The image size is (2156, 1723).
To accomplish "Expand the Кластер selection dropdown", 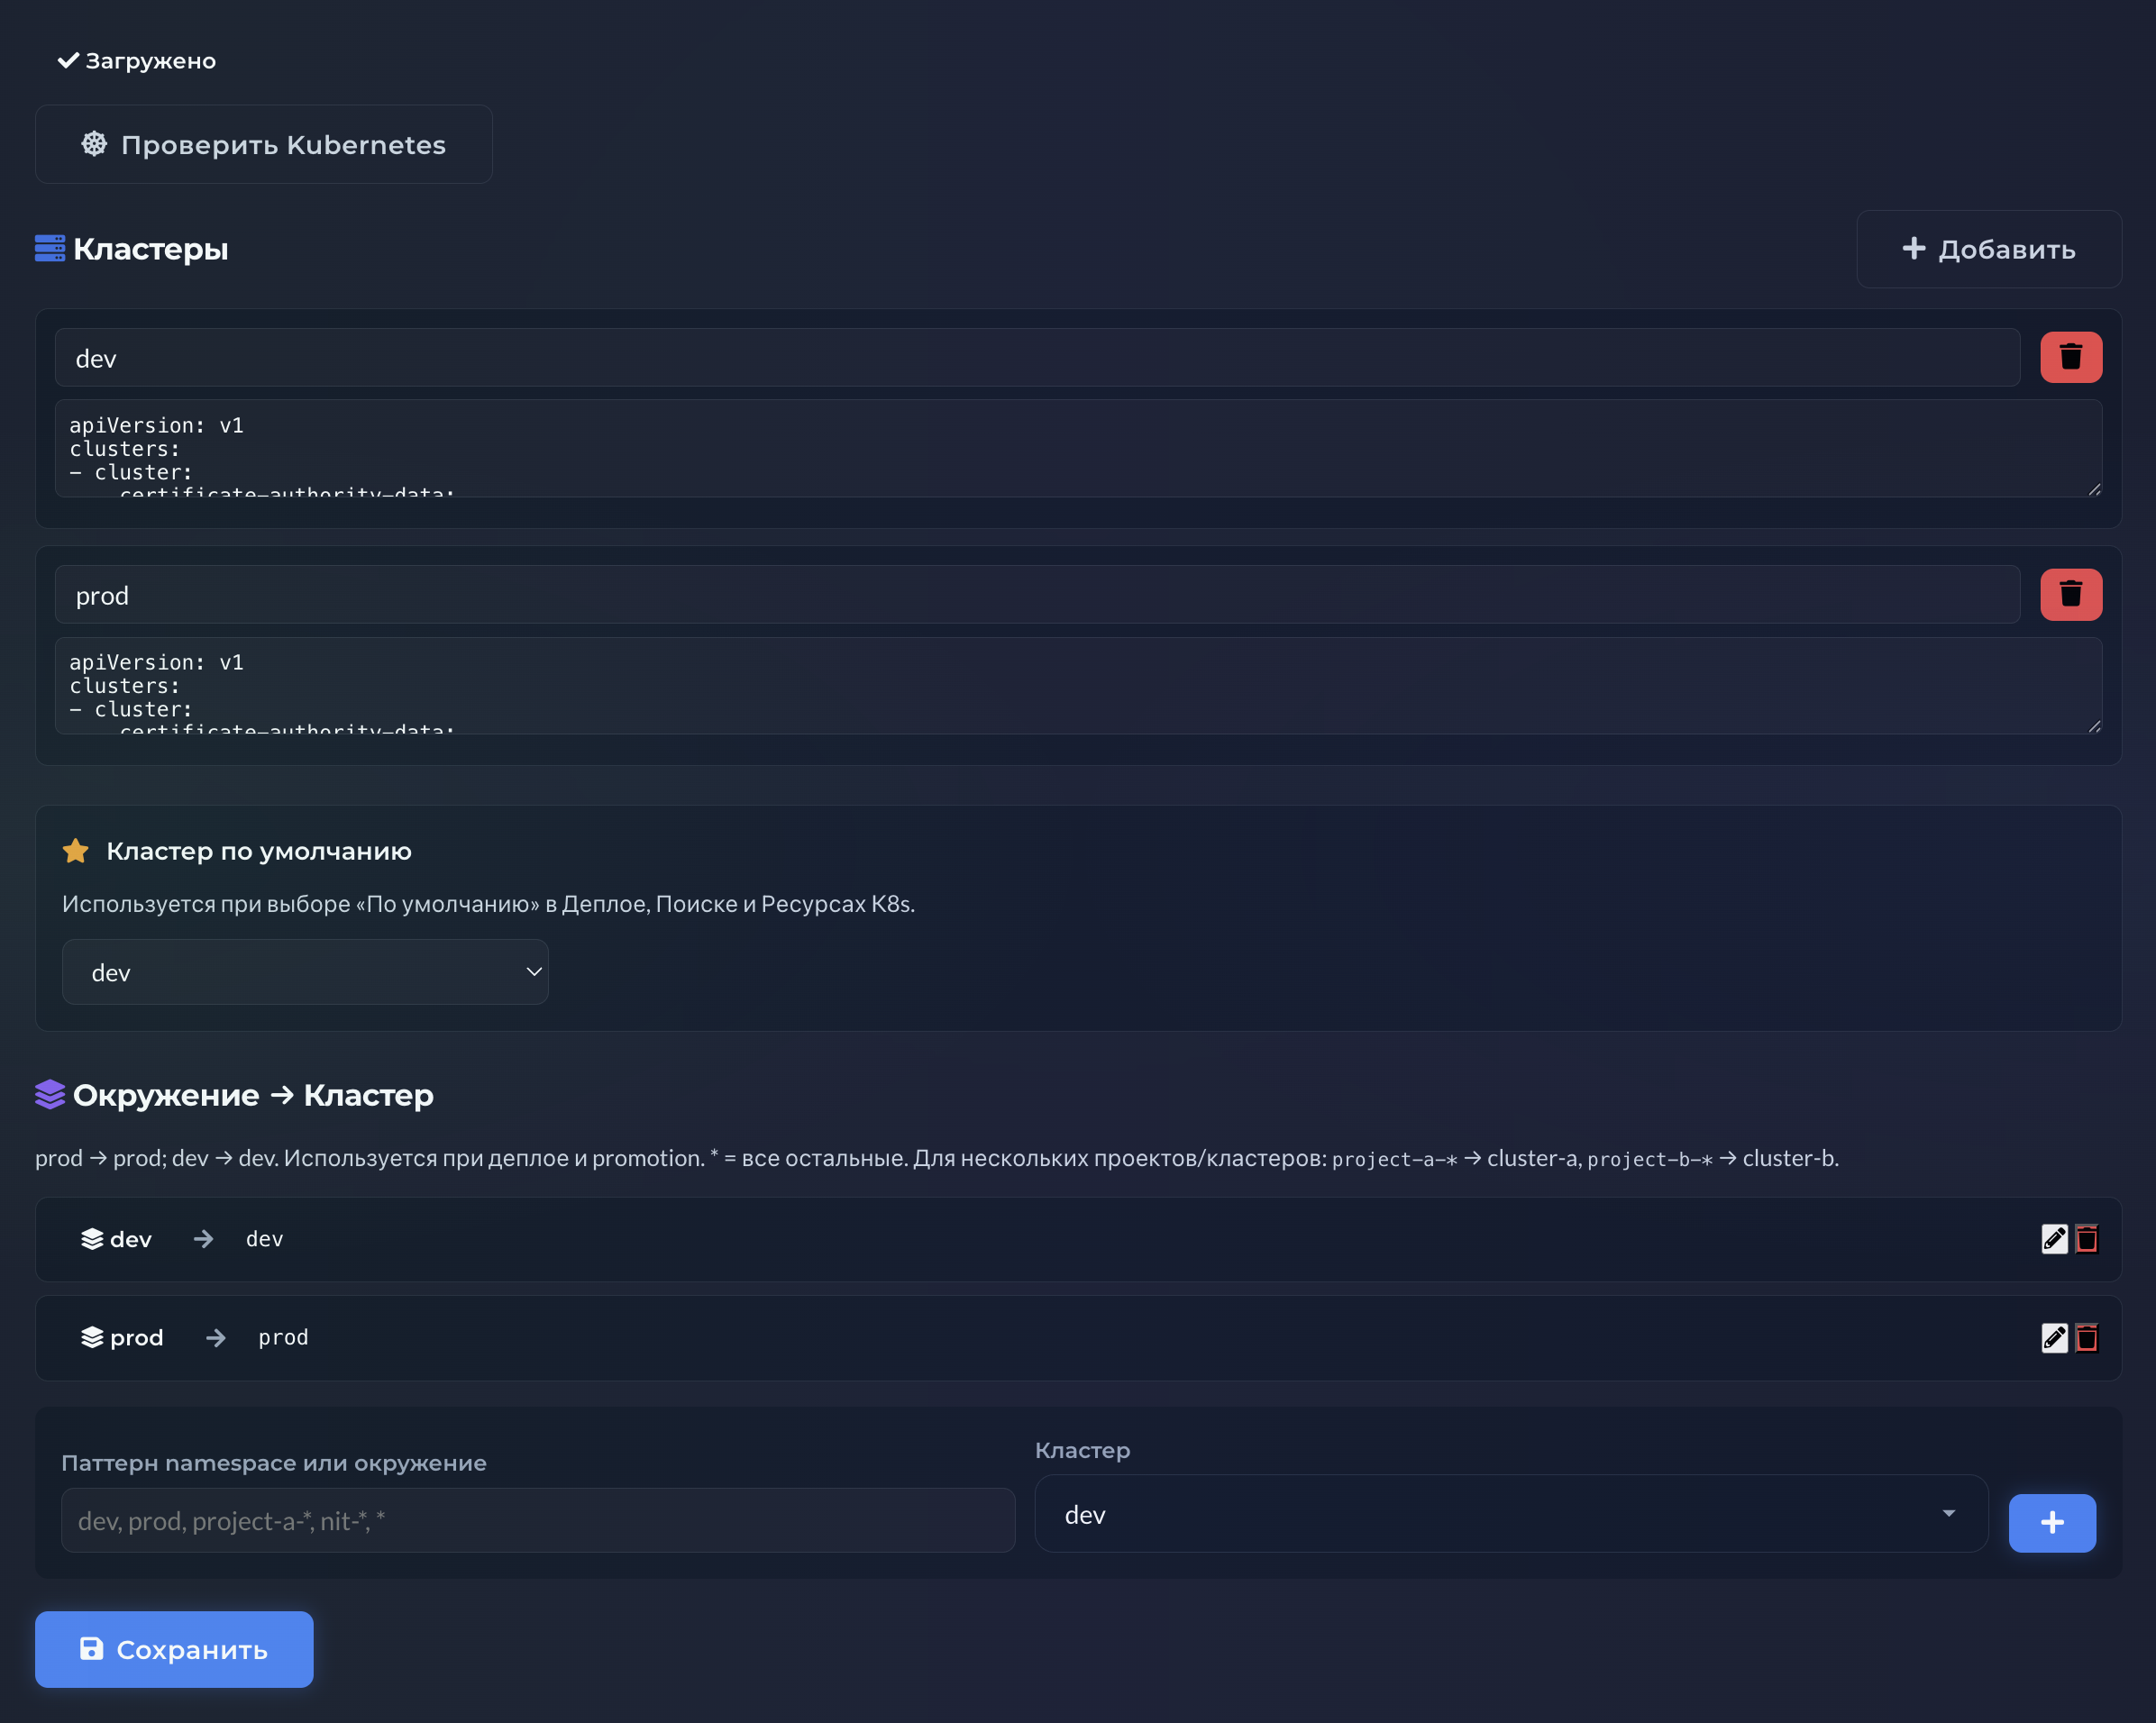I will point(1510,1514).
